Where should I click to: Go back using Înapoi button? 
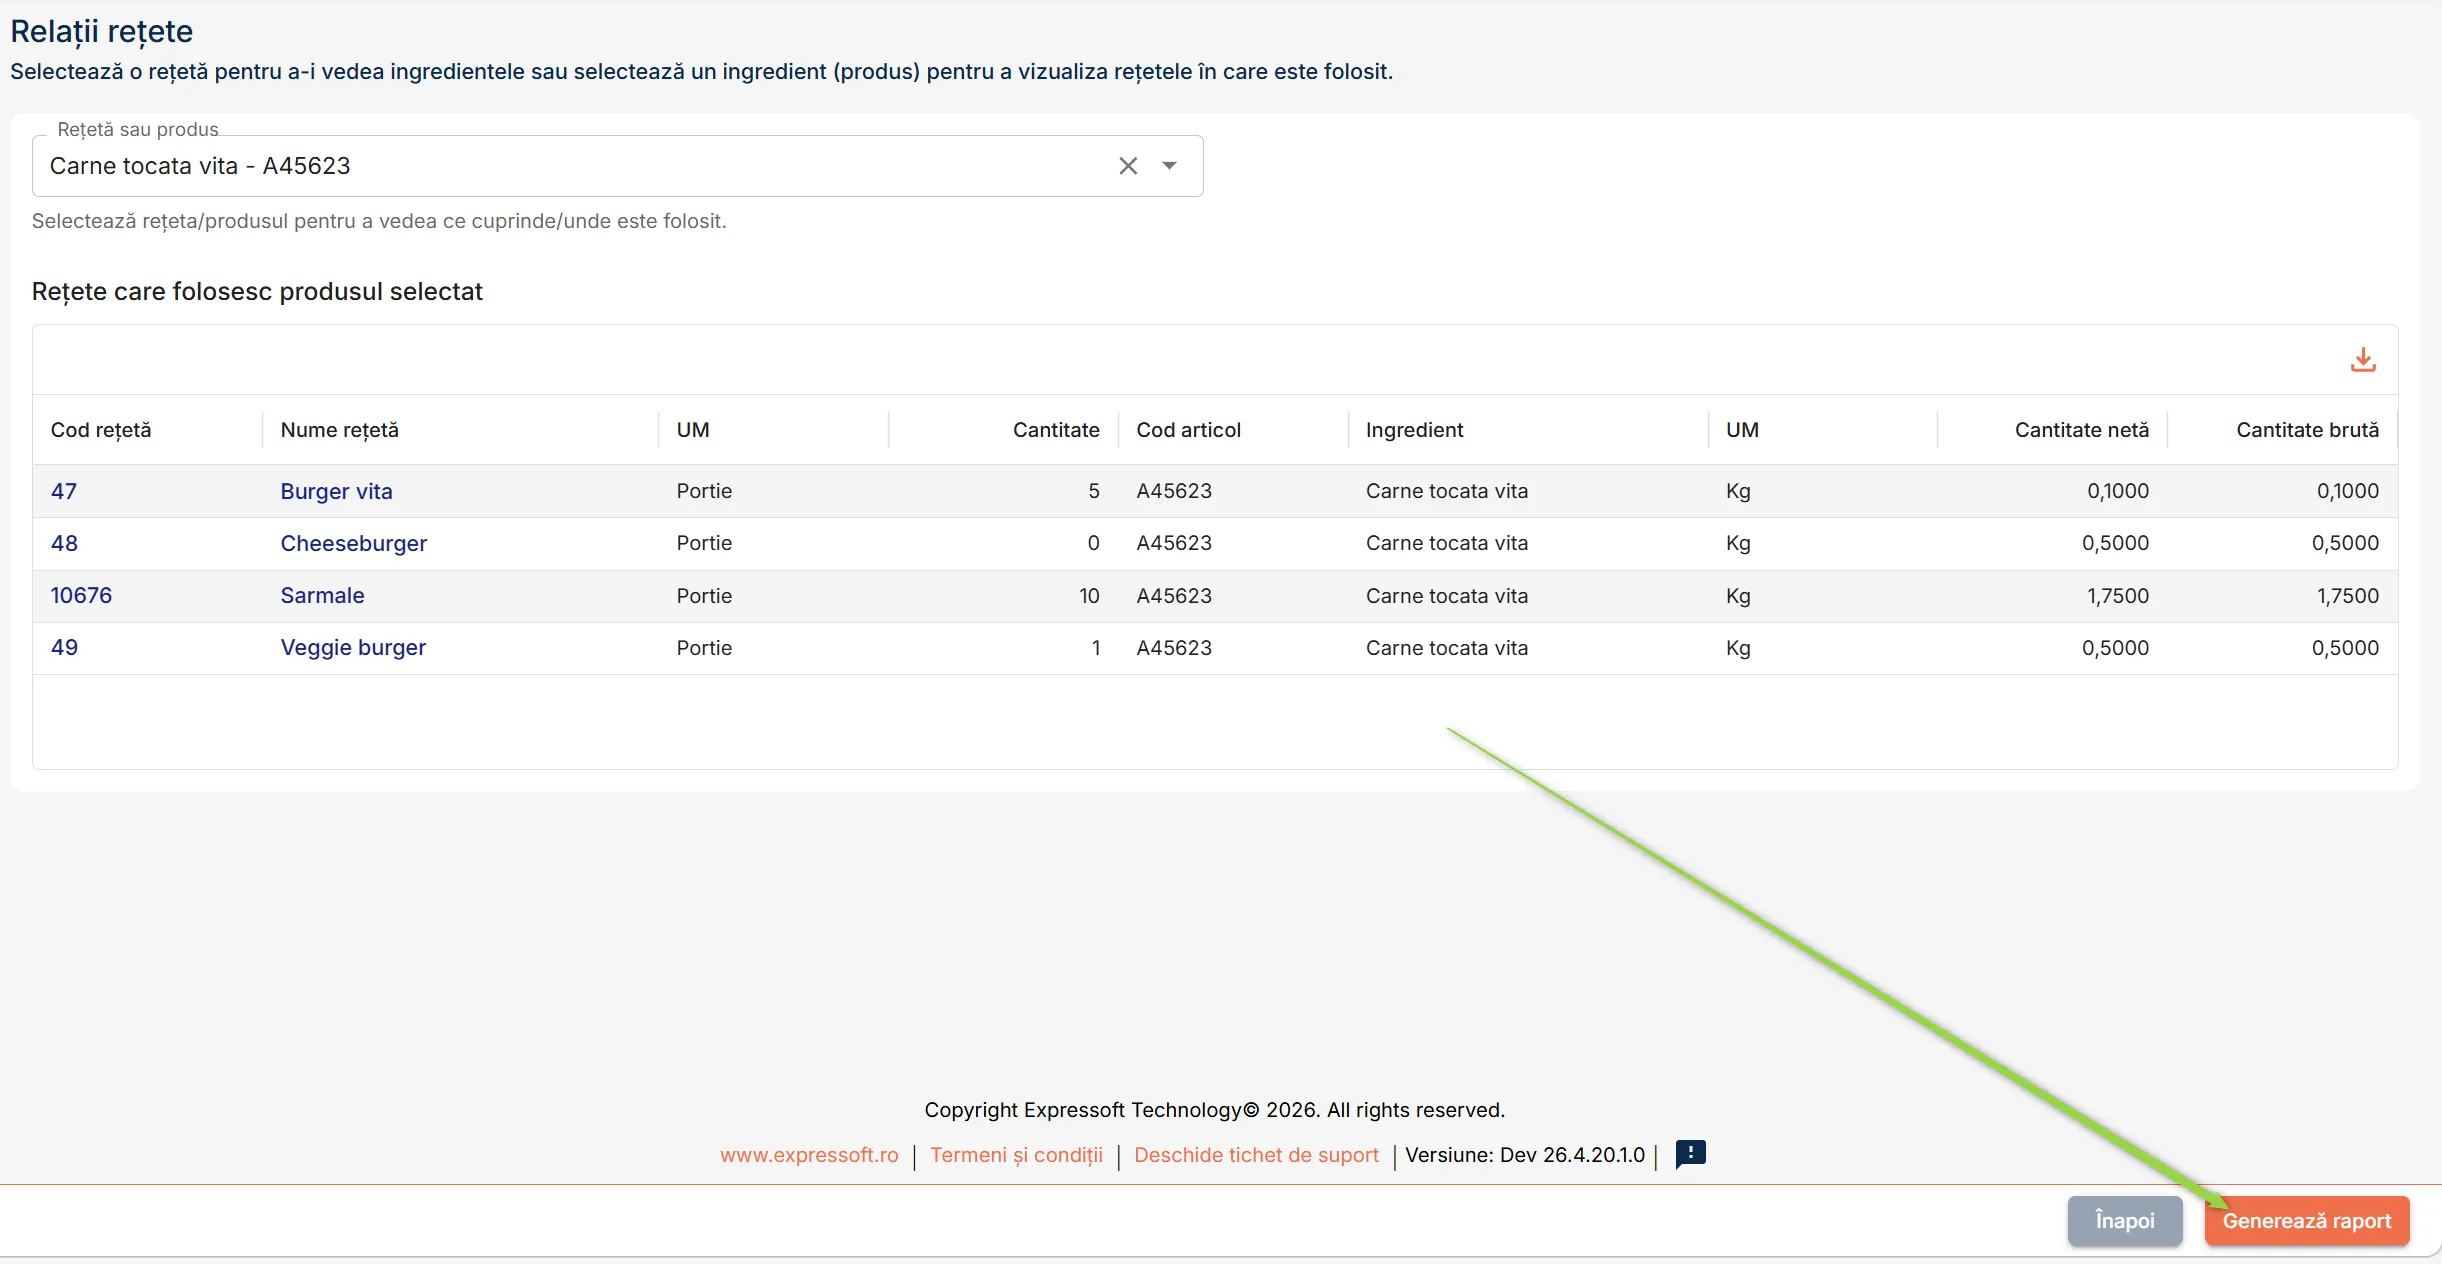click(x=2125, y=1221)
